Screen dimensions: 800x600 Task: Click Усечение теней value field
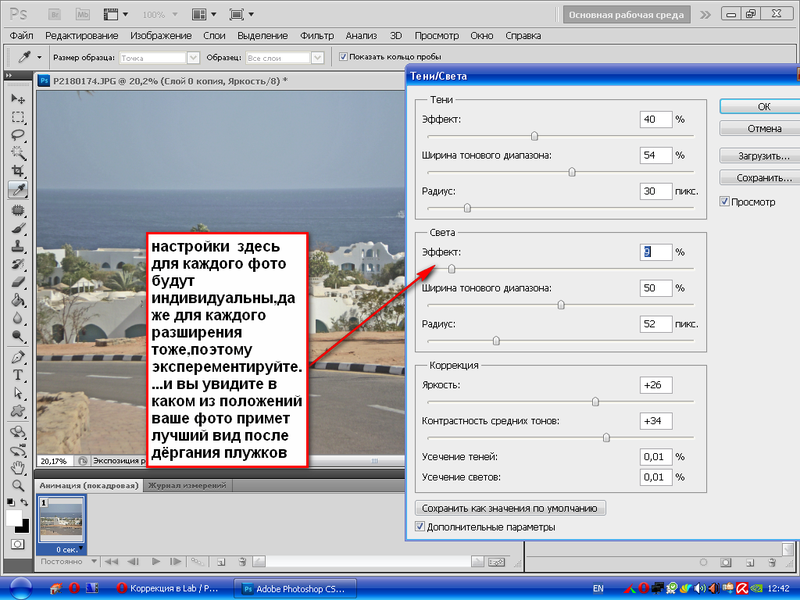[656, 457]
